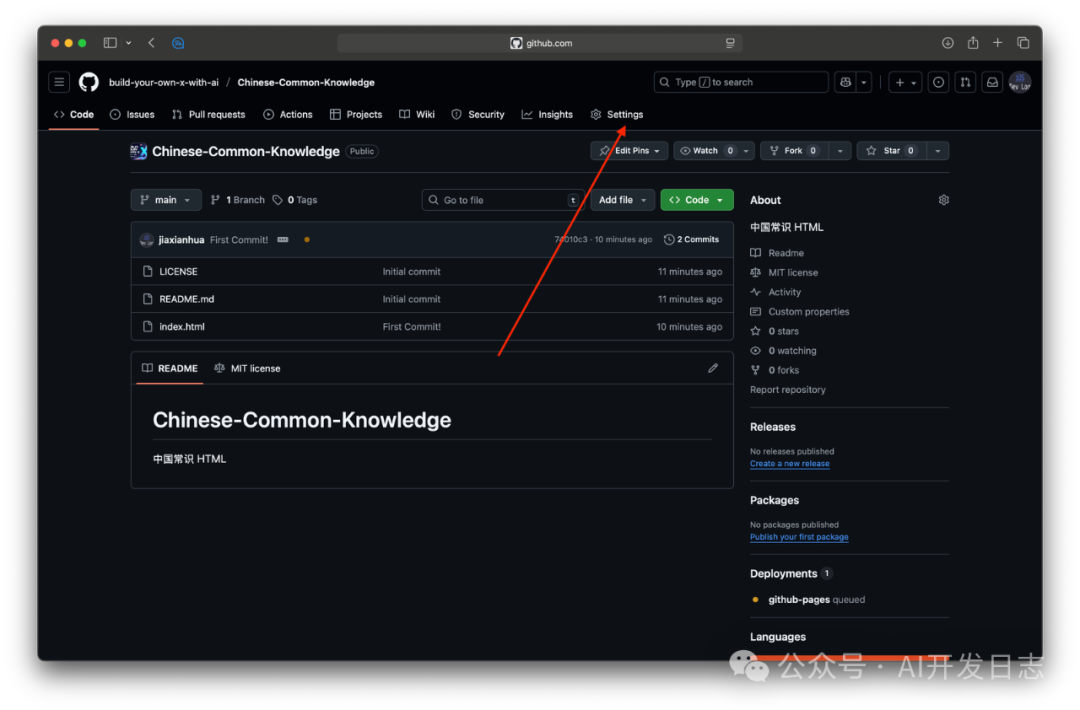Image resolution: width=1080 pixels, height=710 pixels.
Task: Open the green Code dropdown
Action: click(696, 200)
